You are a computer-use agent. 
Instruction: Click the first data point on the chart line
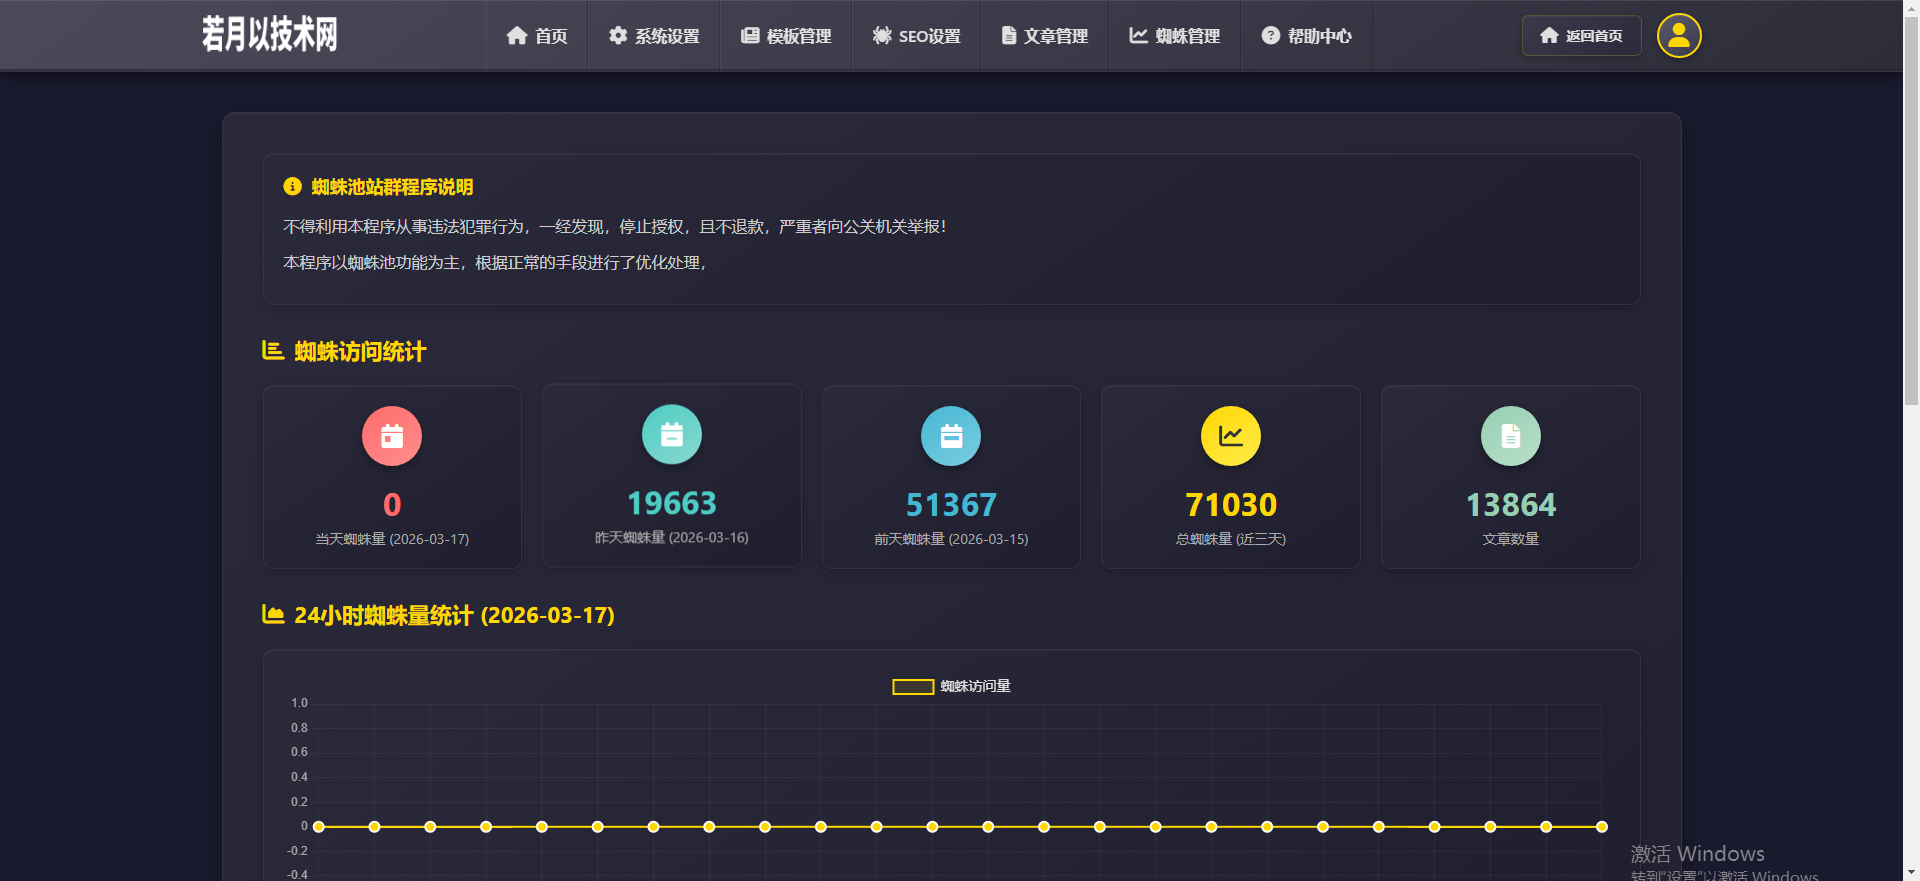(319, 827)
